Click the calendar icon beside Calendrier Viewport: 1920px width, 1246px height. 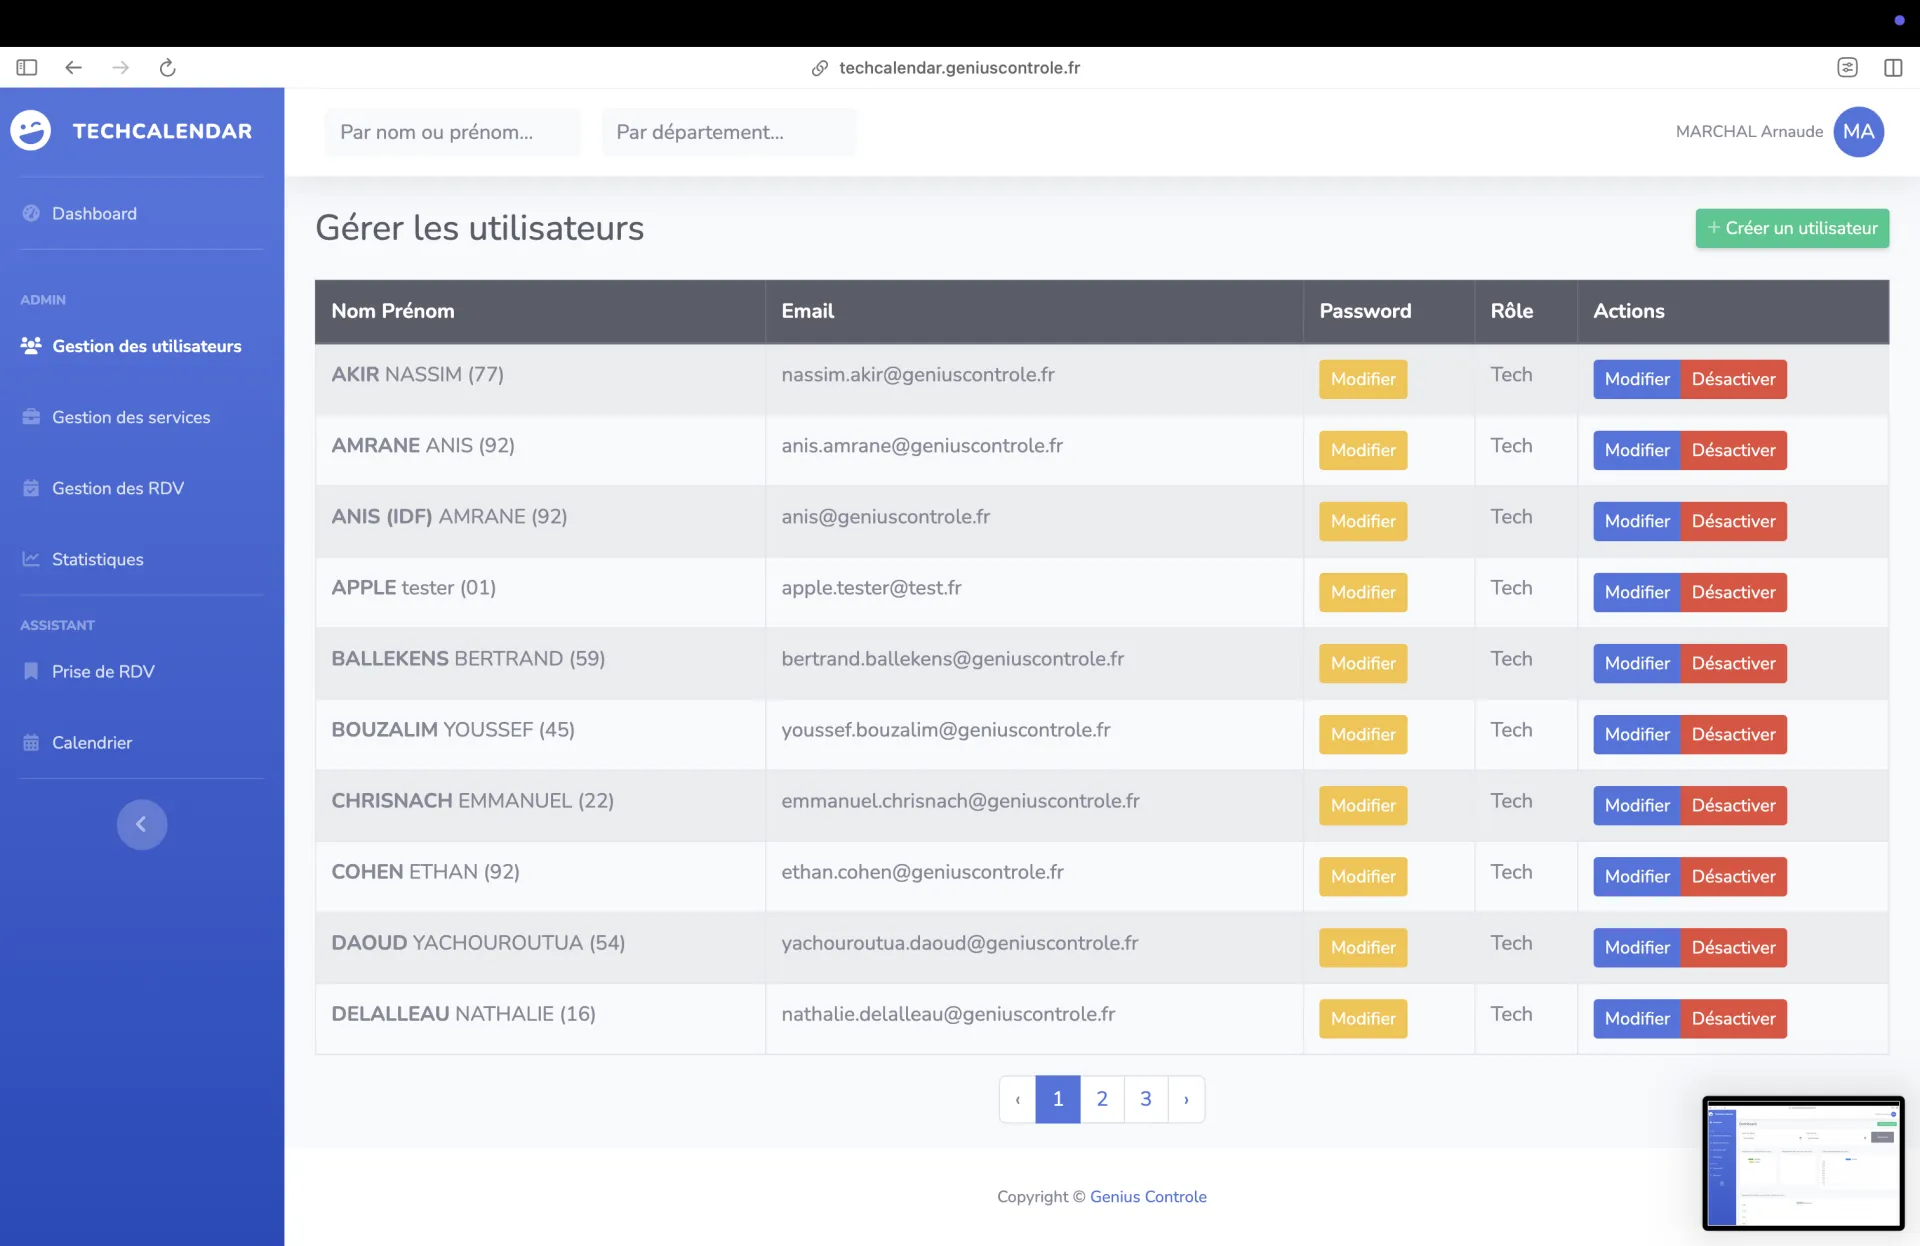(x=31, y=742)
